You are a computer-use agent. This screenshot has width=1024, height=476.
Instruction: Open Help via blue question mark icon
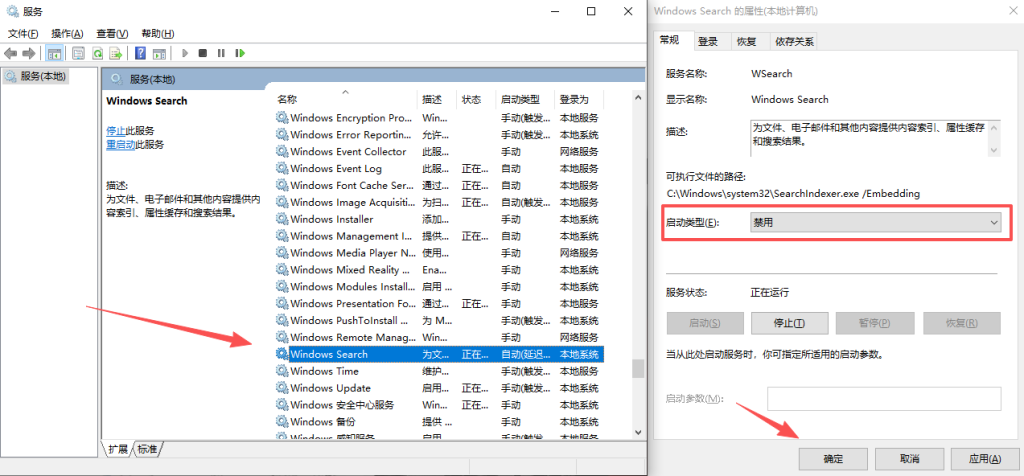[x=141, y=53]
